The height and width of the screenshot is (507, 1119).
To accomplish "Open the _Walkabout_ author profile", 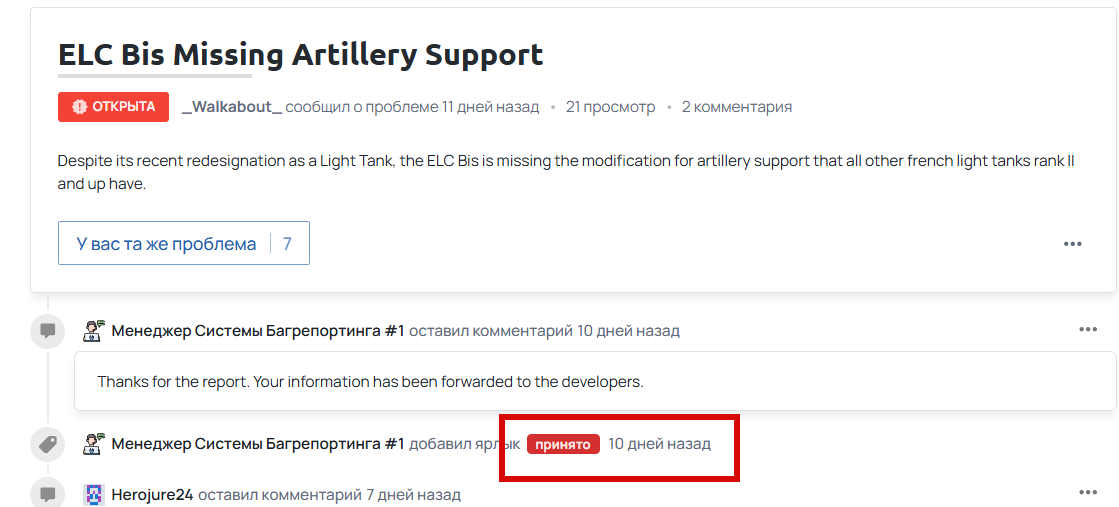I will pyautogui.click(x=231, y=107).
